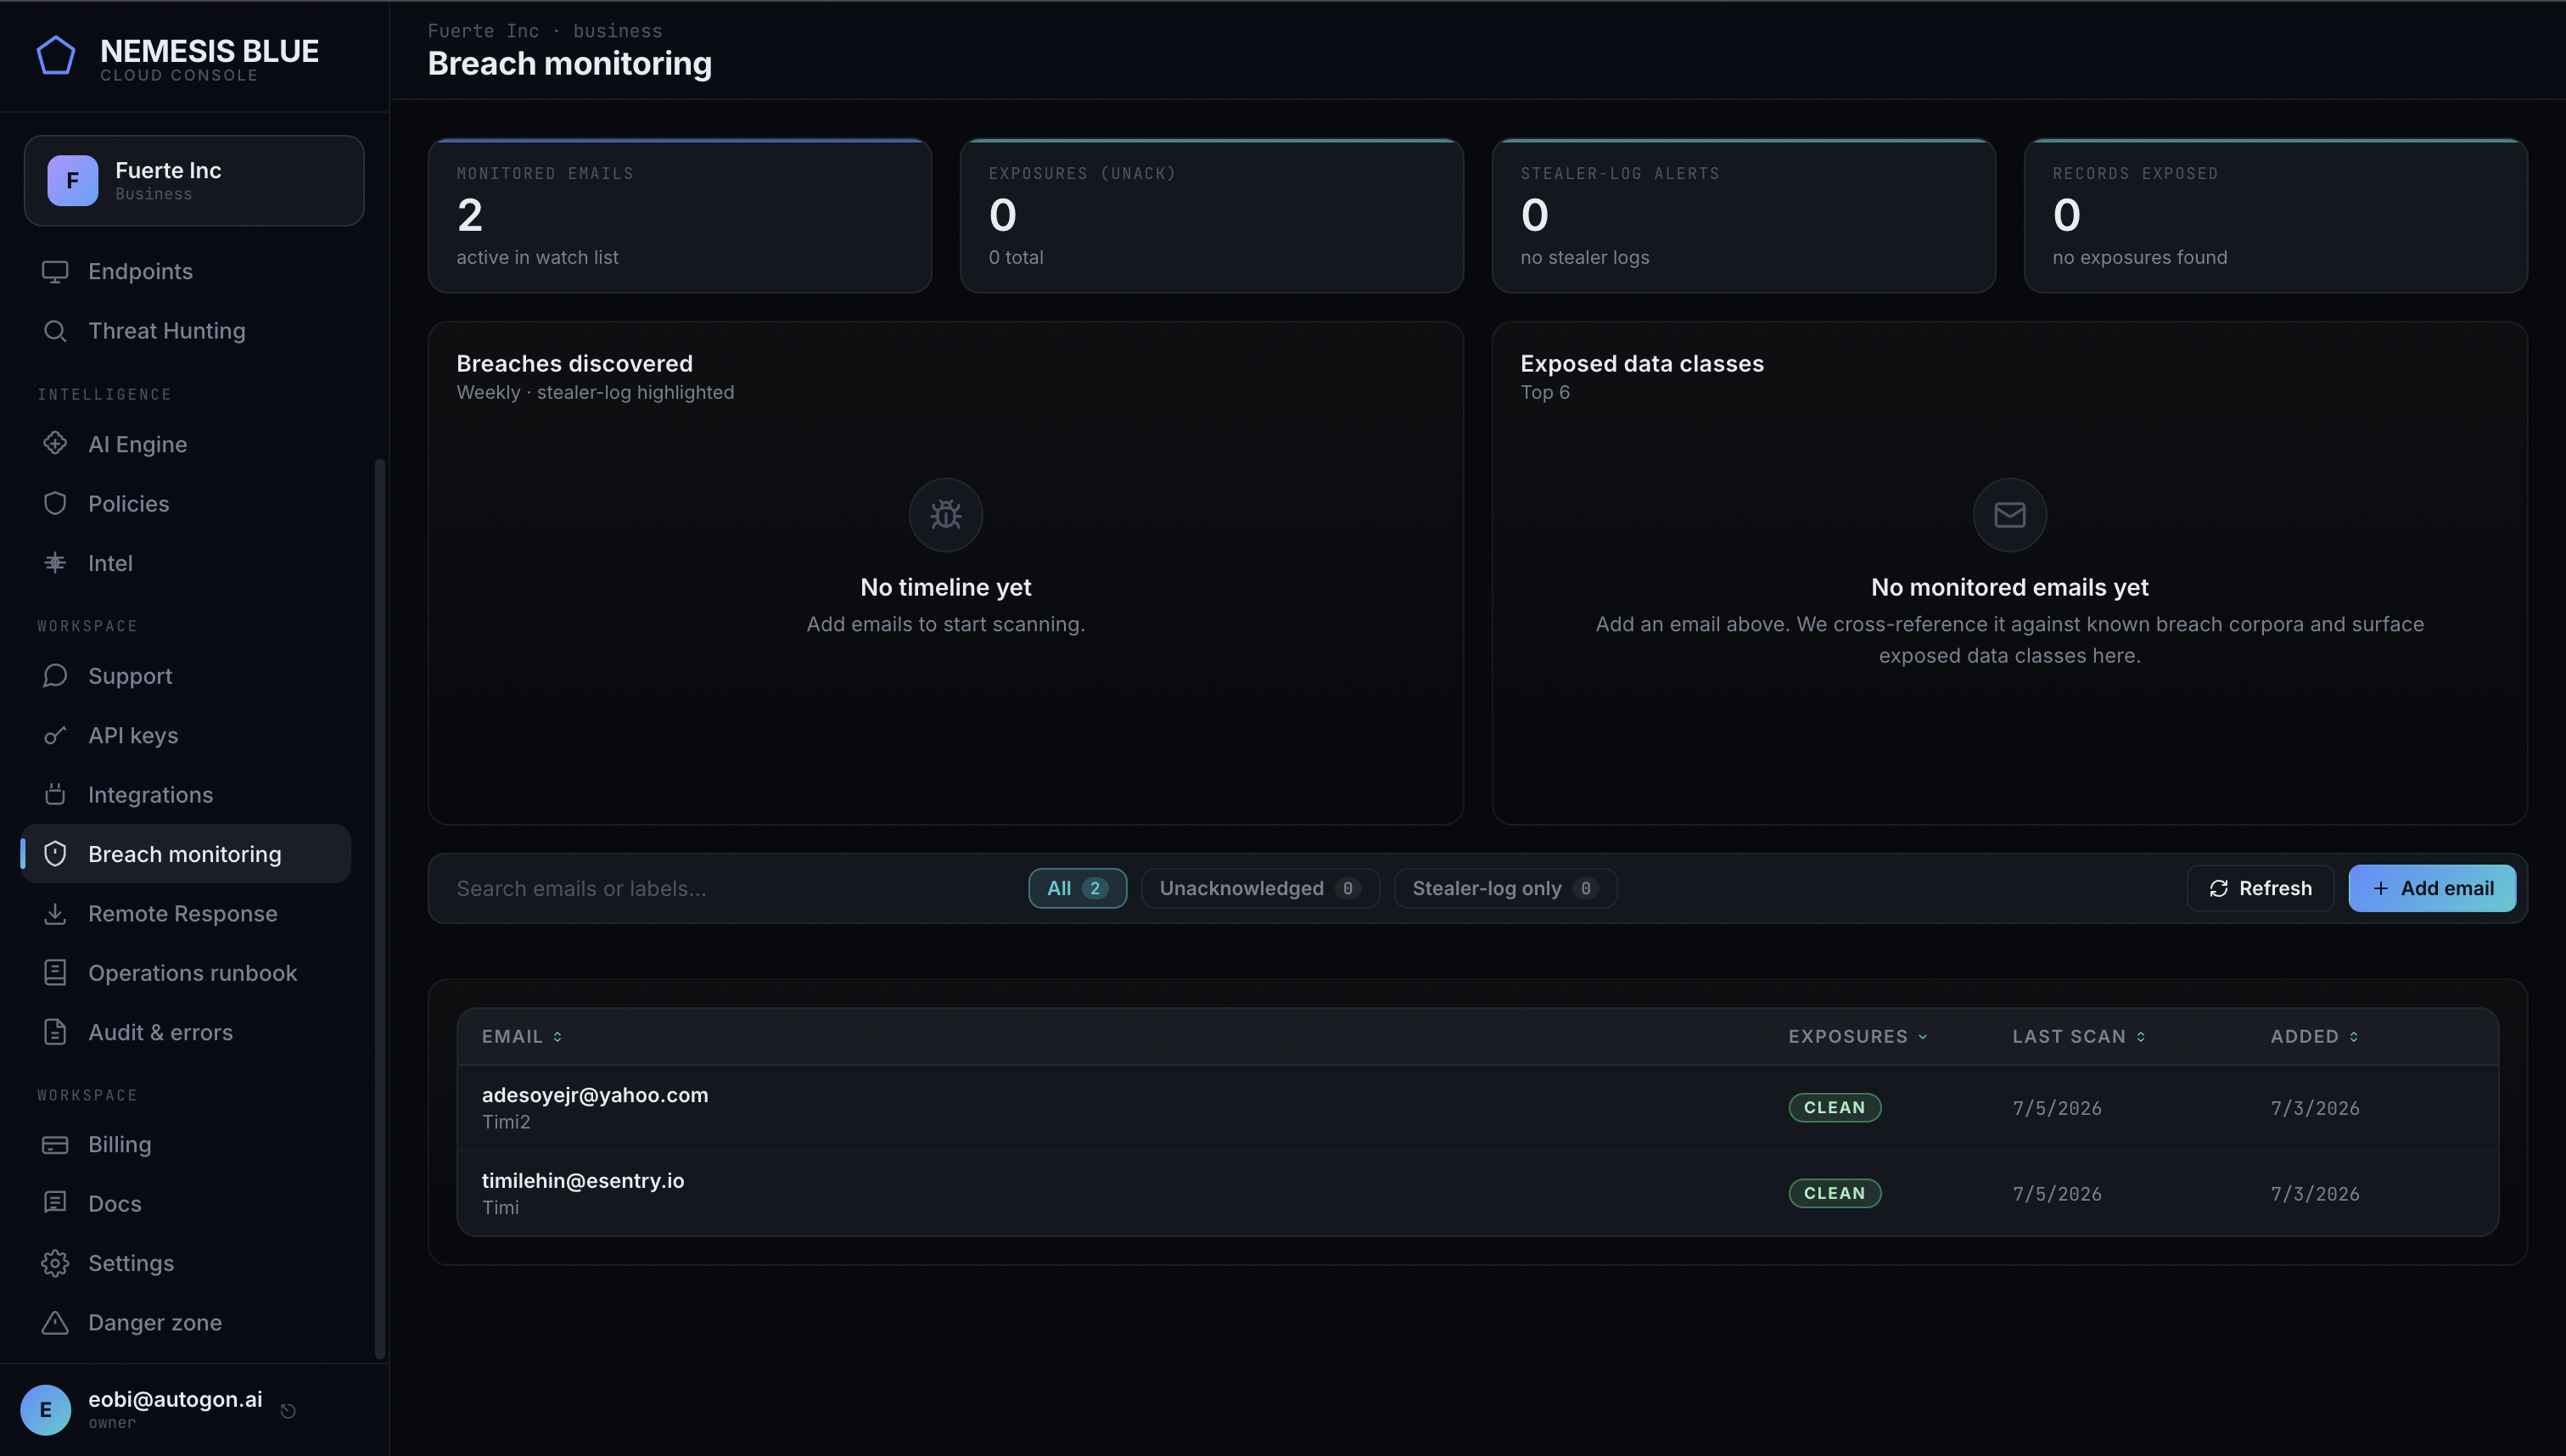
Task: Open the timilehin@esentry.io row
Action: point(1477,1194)
